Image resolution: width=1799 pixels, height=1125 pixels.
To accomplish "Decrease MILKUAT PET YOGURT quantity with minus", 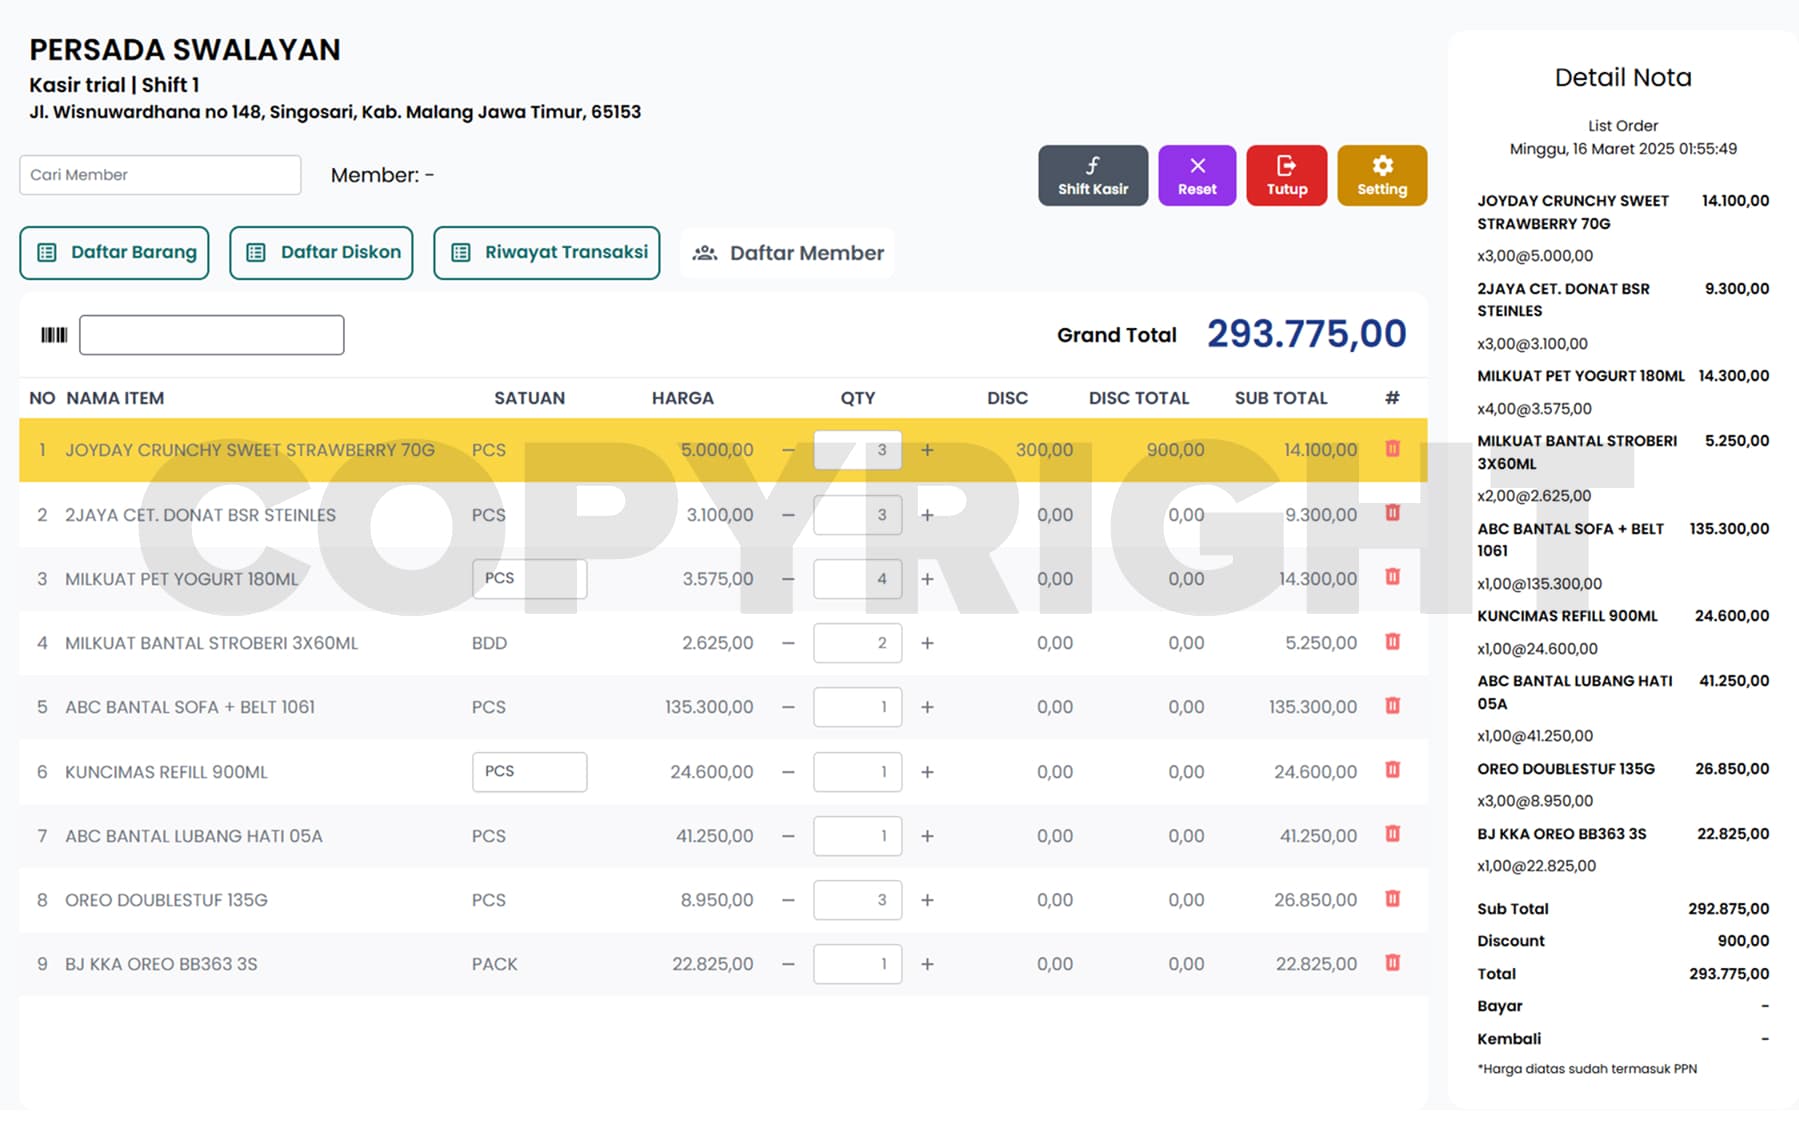I will point(788,579).
